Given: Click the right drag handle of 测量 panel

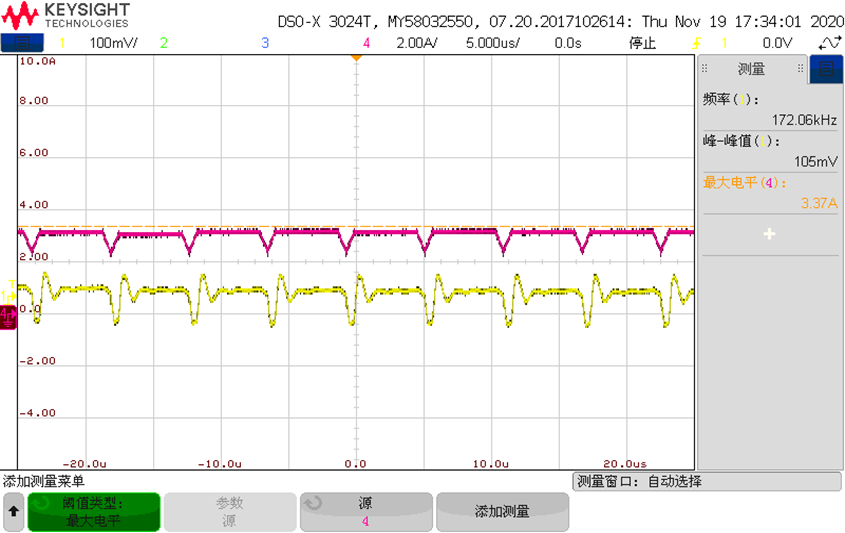Looking at the screenshot, I should [800, 68].
